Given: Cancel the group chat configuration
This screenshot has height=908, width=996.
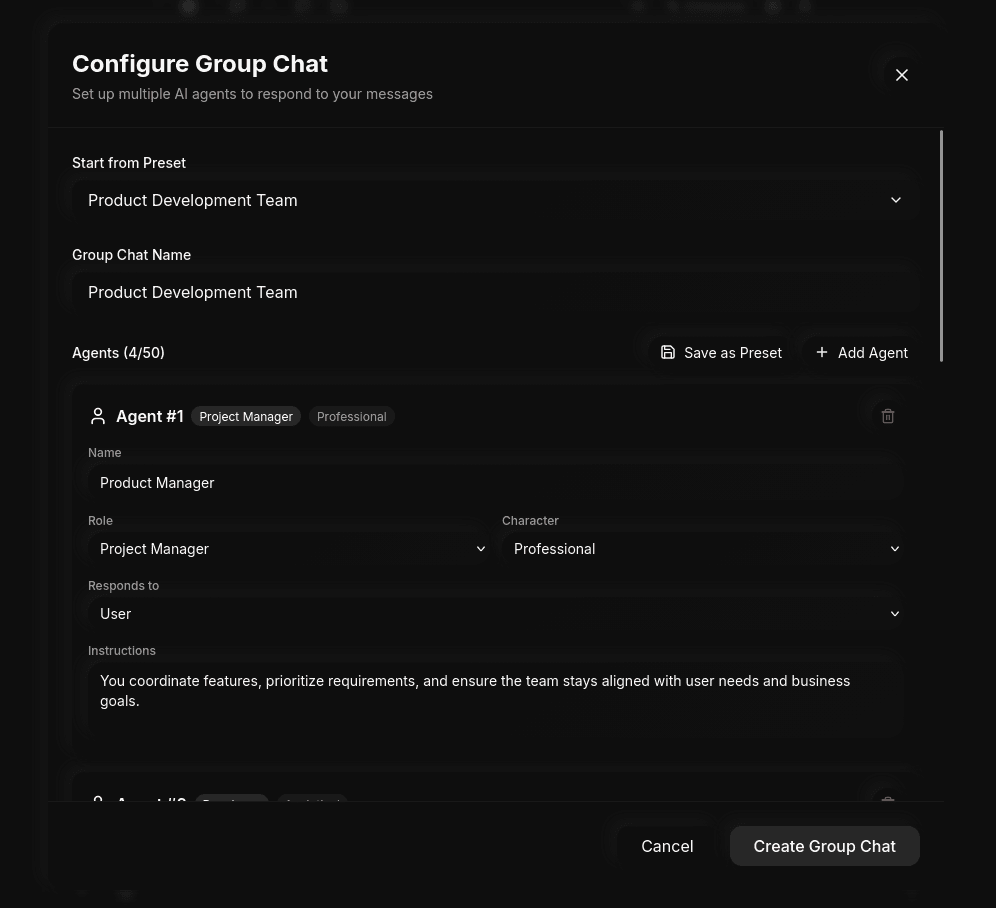Looking at the screenshot, I should [667, 846].
